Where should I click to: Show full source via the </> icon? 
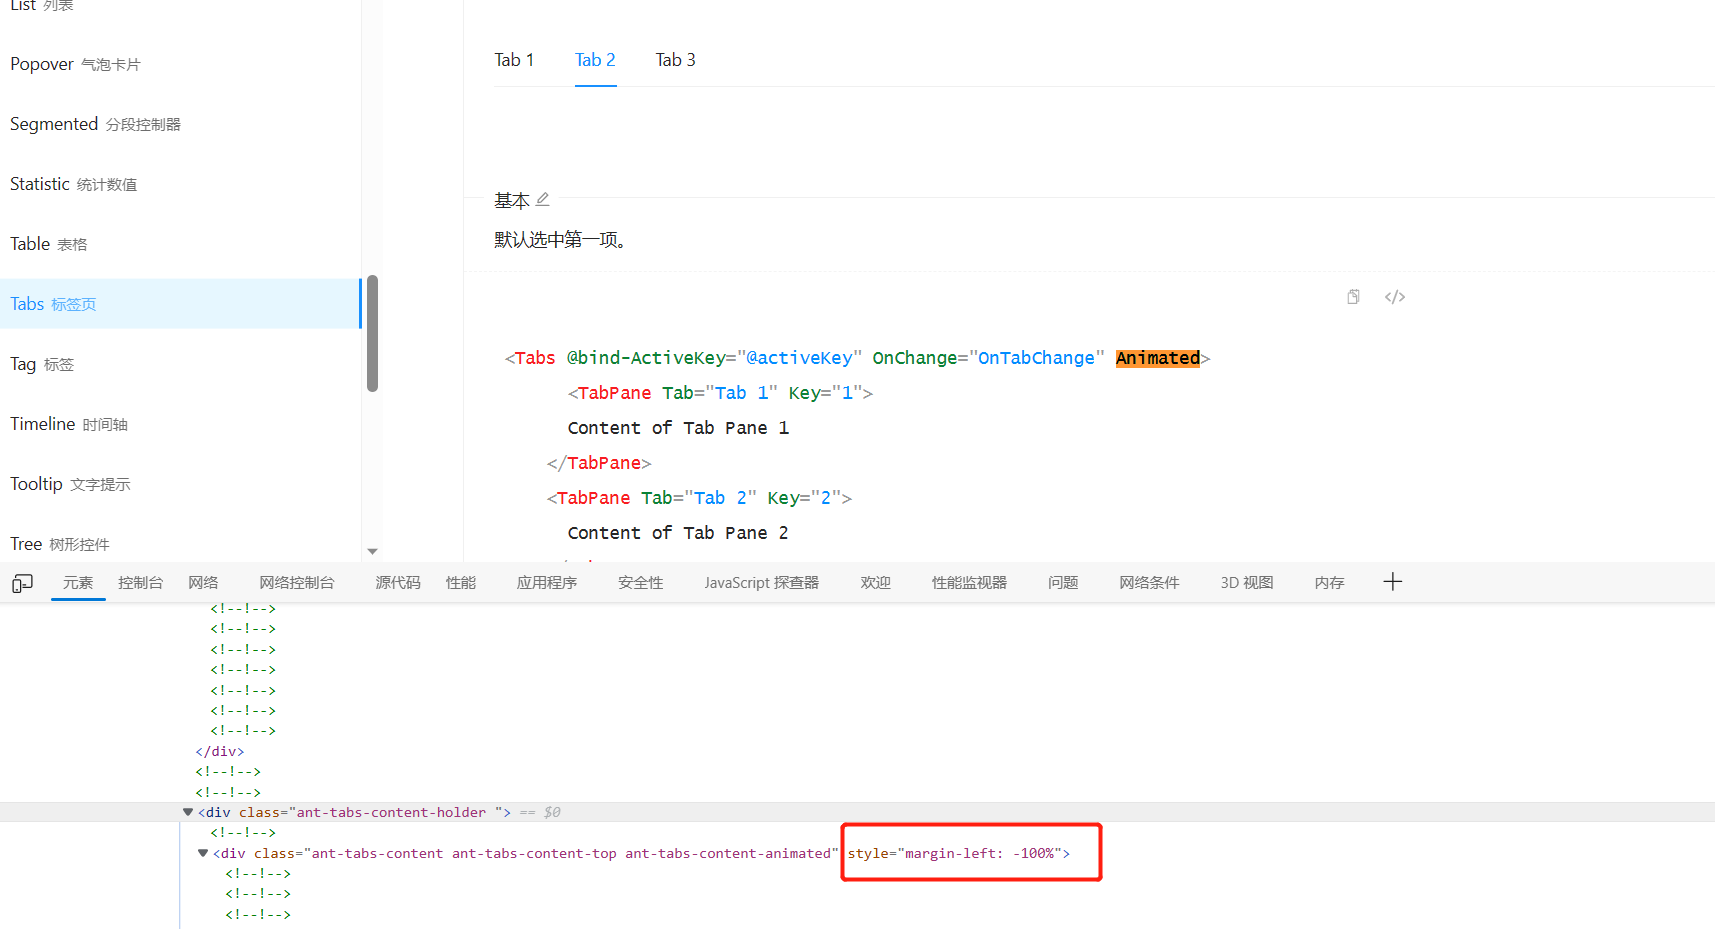click(1394, 296)
